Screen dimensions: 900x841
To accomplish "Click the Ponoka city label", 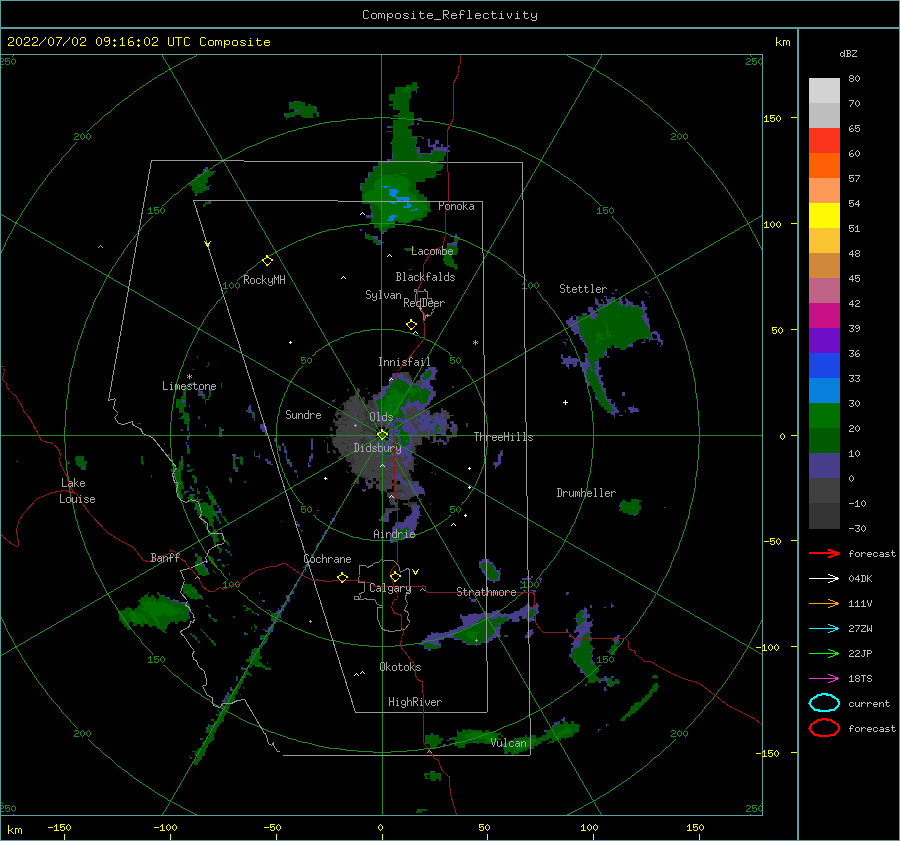I will click(x=456, y=206).
